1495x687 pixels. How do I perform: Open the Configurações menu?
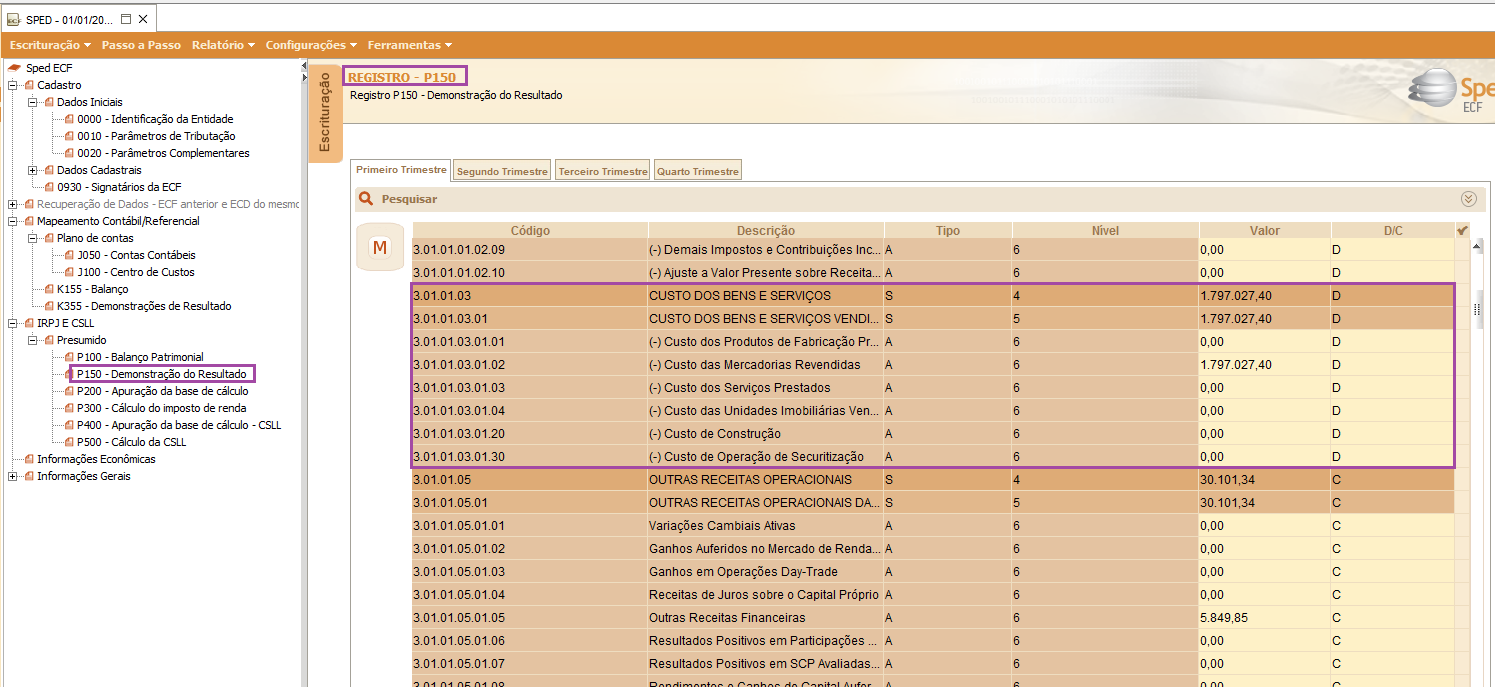pos(312,45)
